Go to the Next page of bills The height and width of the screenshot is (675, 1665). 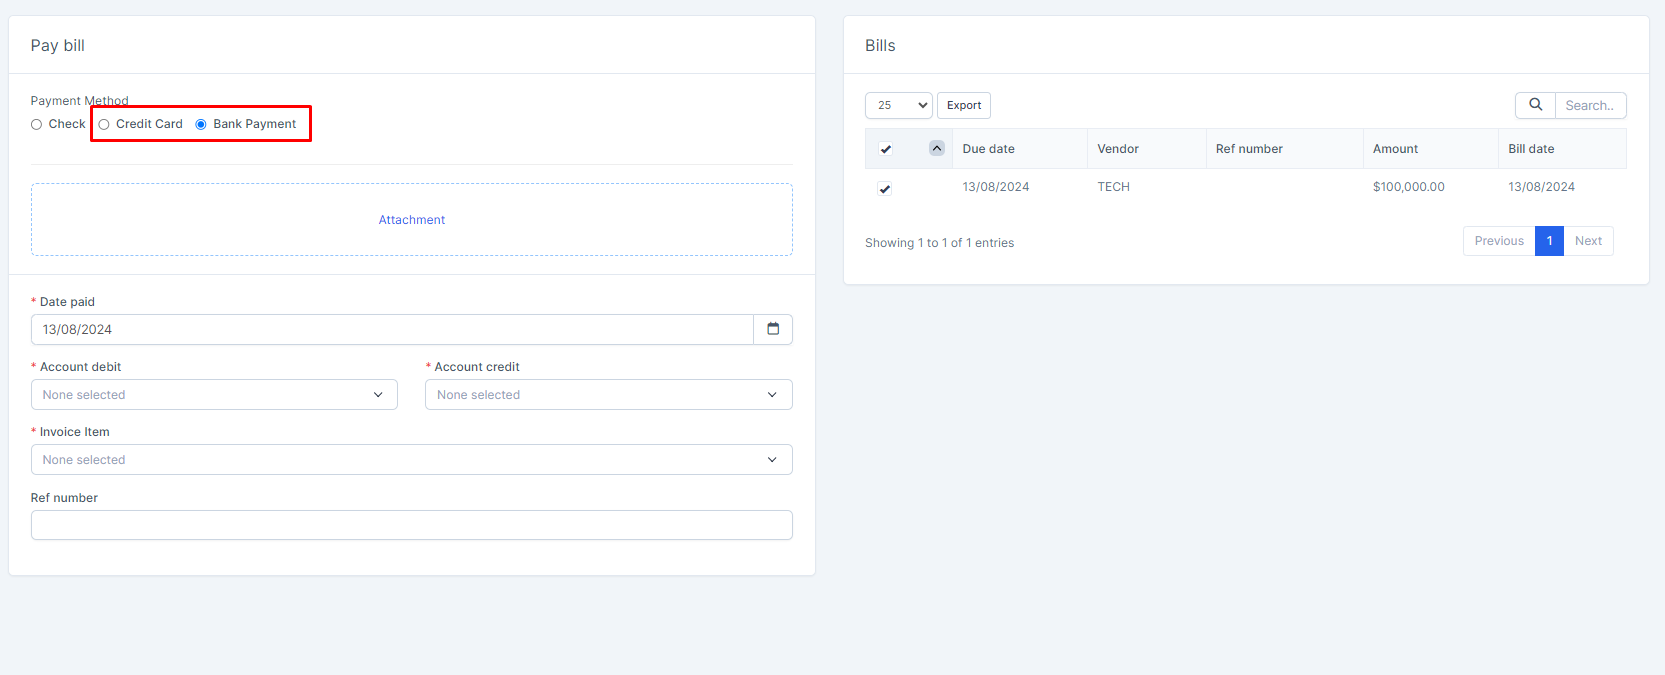pyautogui.click(x=1587, y=241)
